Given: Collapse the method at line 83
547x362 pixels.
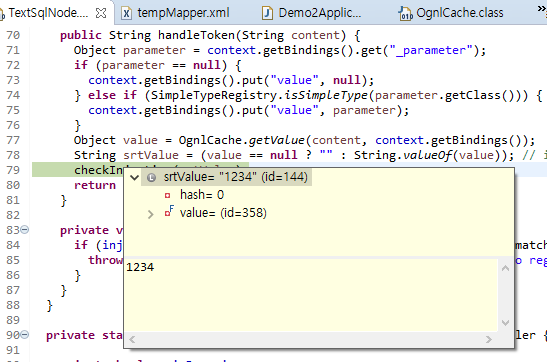Looking at the screenshot, I should pos(24,229).
